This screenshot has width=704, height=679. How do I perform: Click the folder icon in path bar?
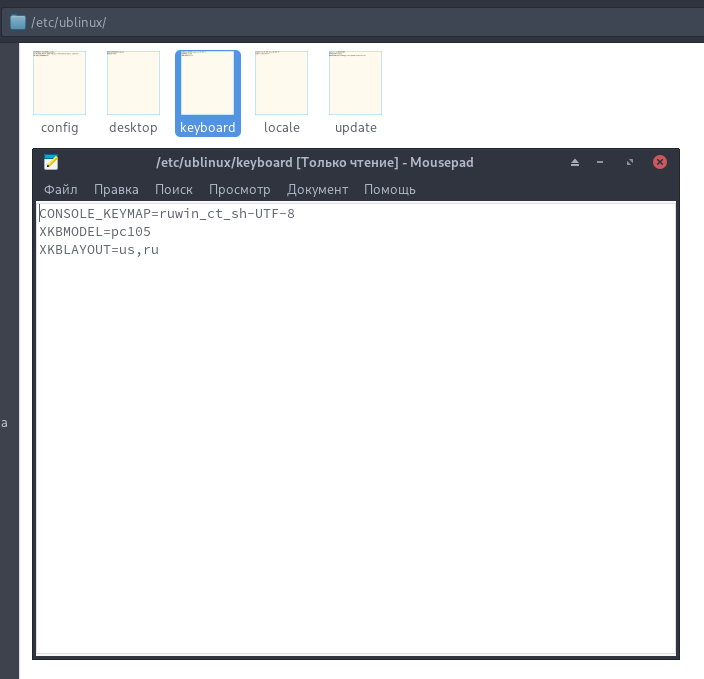point(18,22)
